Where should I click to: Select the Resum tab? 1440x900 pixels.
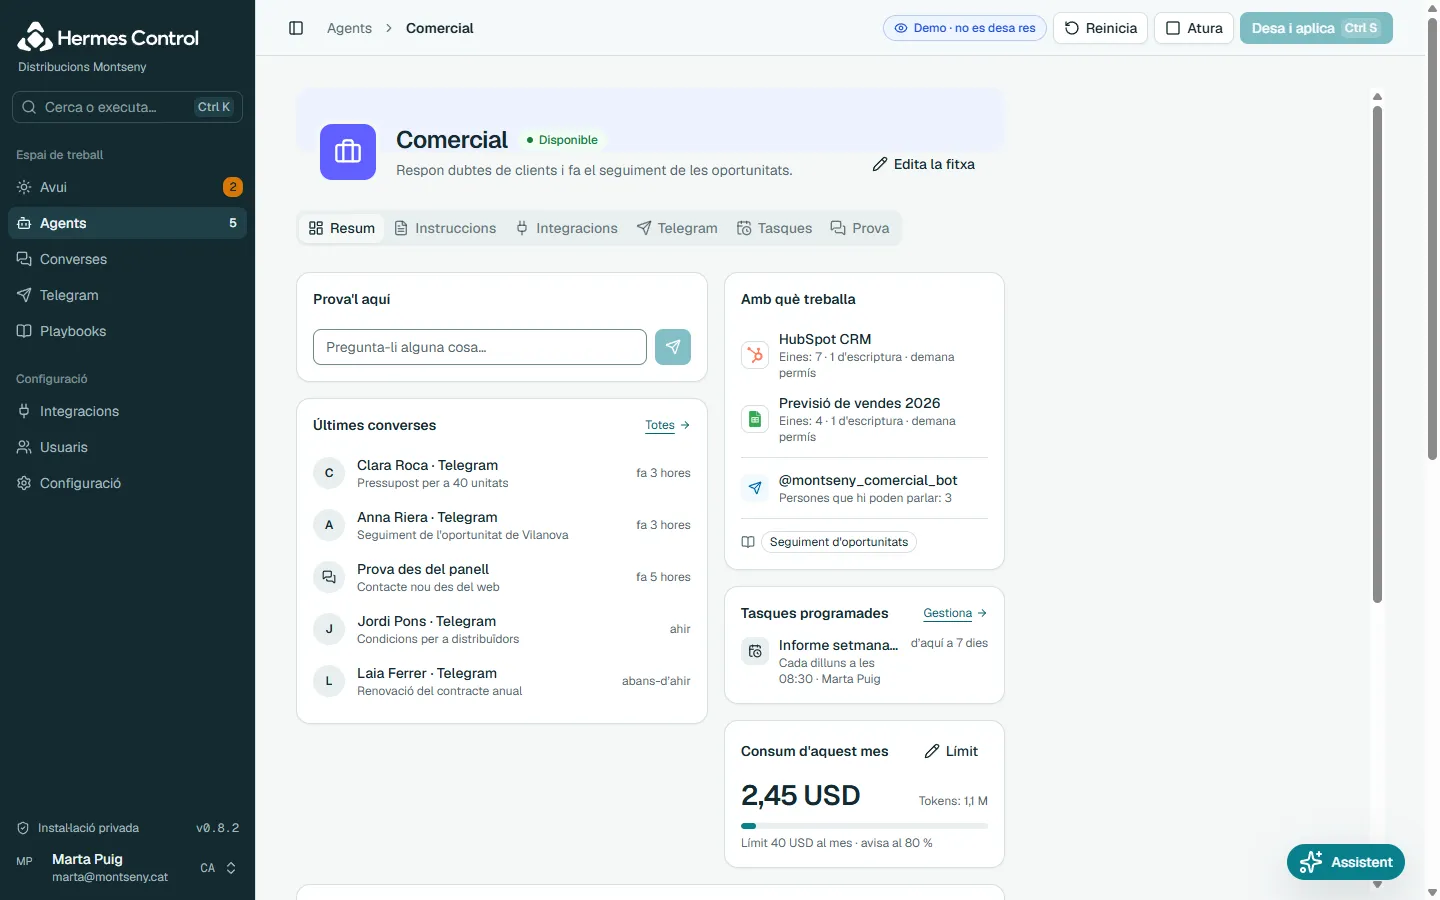342,228
